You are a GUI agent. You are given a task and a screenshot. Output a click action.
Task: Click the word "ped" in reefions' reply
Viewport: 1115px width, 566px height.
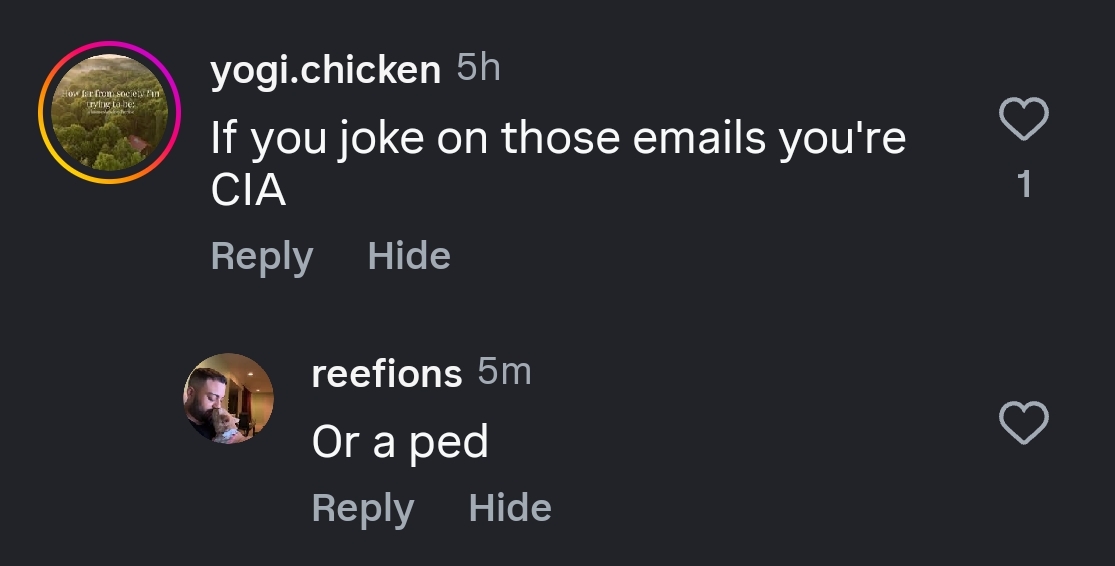click(x=448, y=442)
